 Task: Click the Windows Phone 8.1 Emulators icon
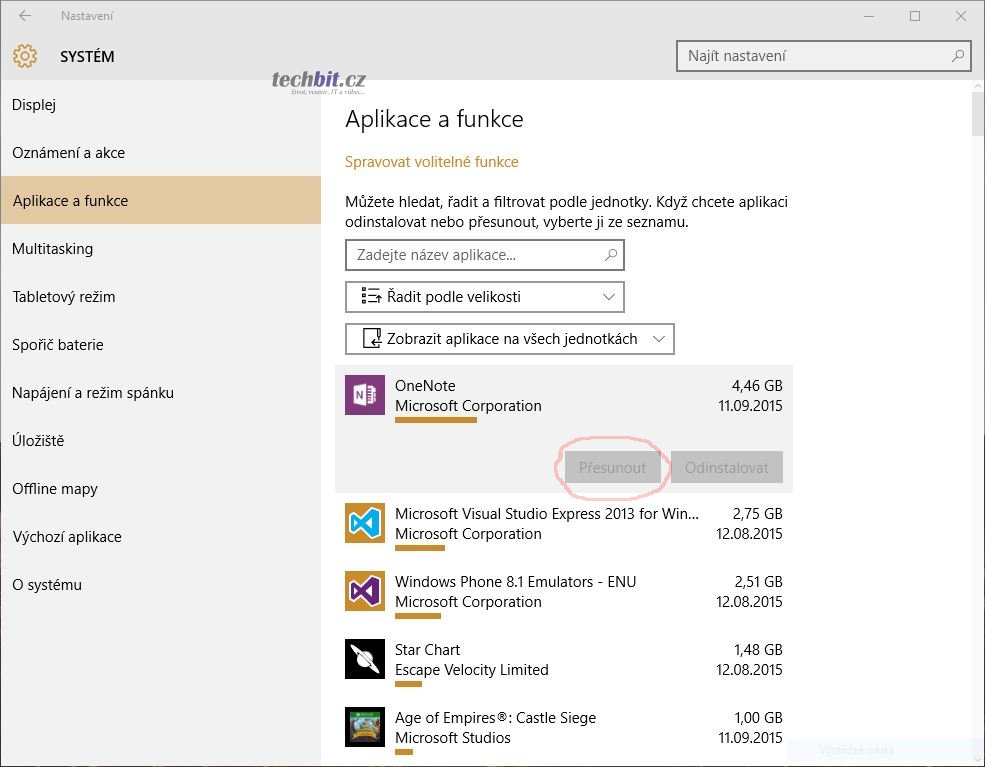point(364,591)
